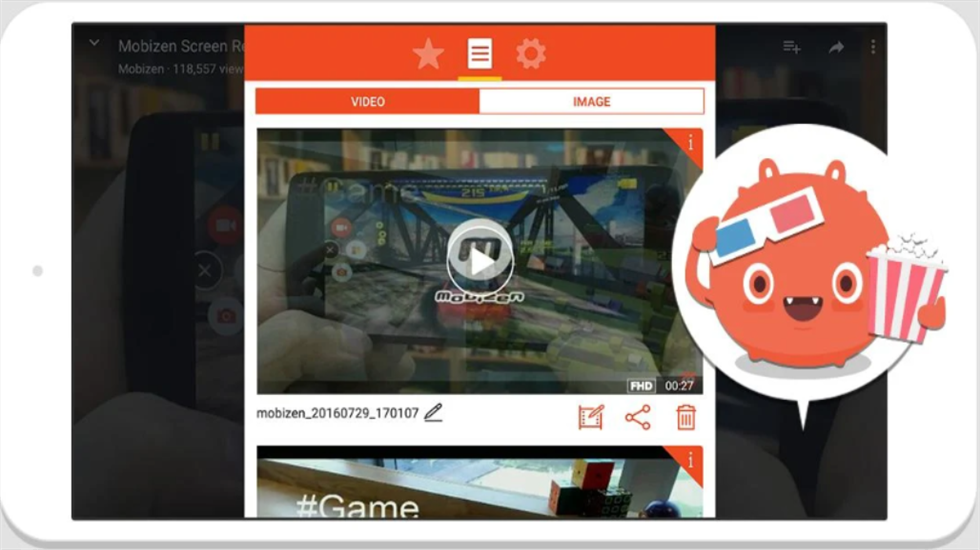The image size is (980, 550).
Task: Switch to the VIDEO tab
Action: point(368,101)
